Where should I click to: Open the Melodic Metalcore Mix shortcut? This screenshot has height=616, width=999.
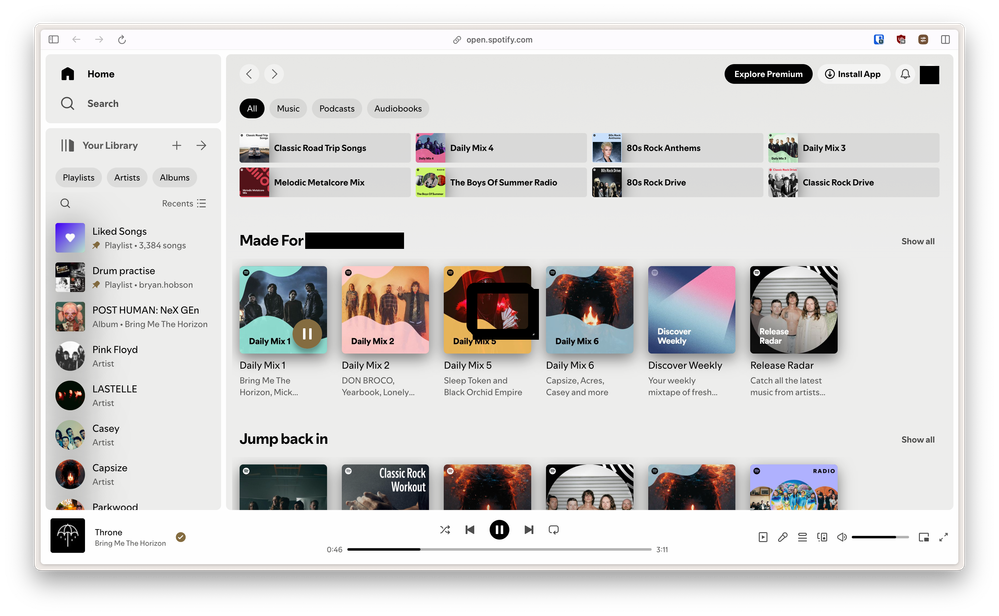tap(325, 182)
